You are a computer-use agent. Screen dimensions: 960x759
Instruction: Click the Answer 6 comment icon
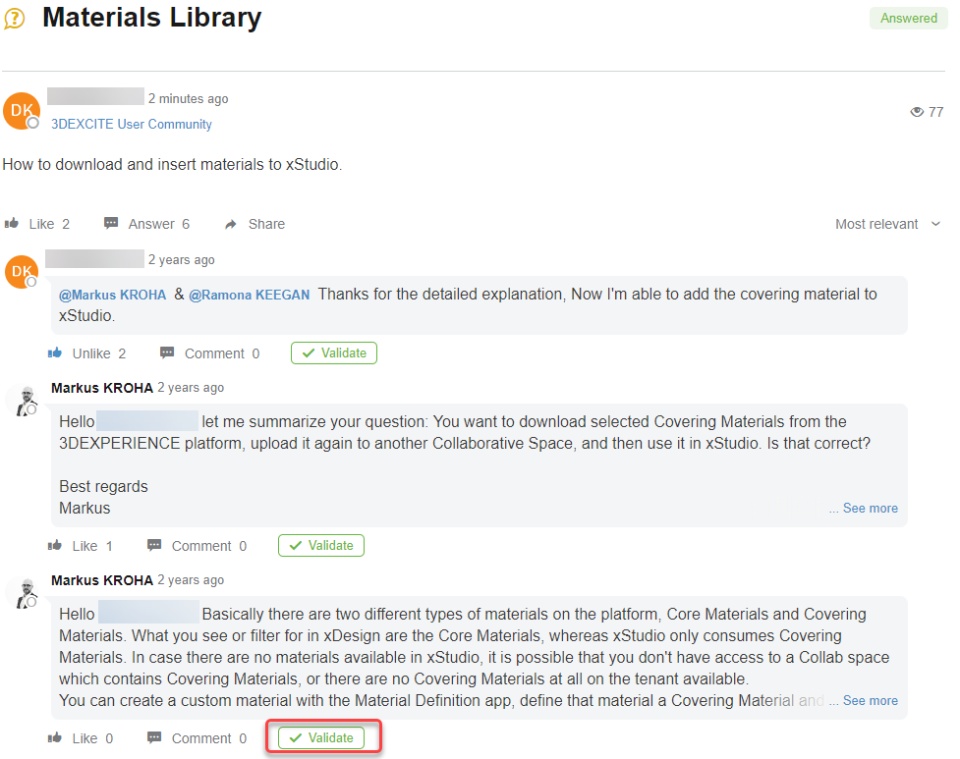[111, 223]
